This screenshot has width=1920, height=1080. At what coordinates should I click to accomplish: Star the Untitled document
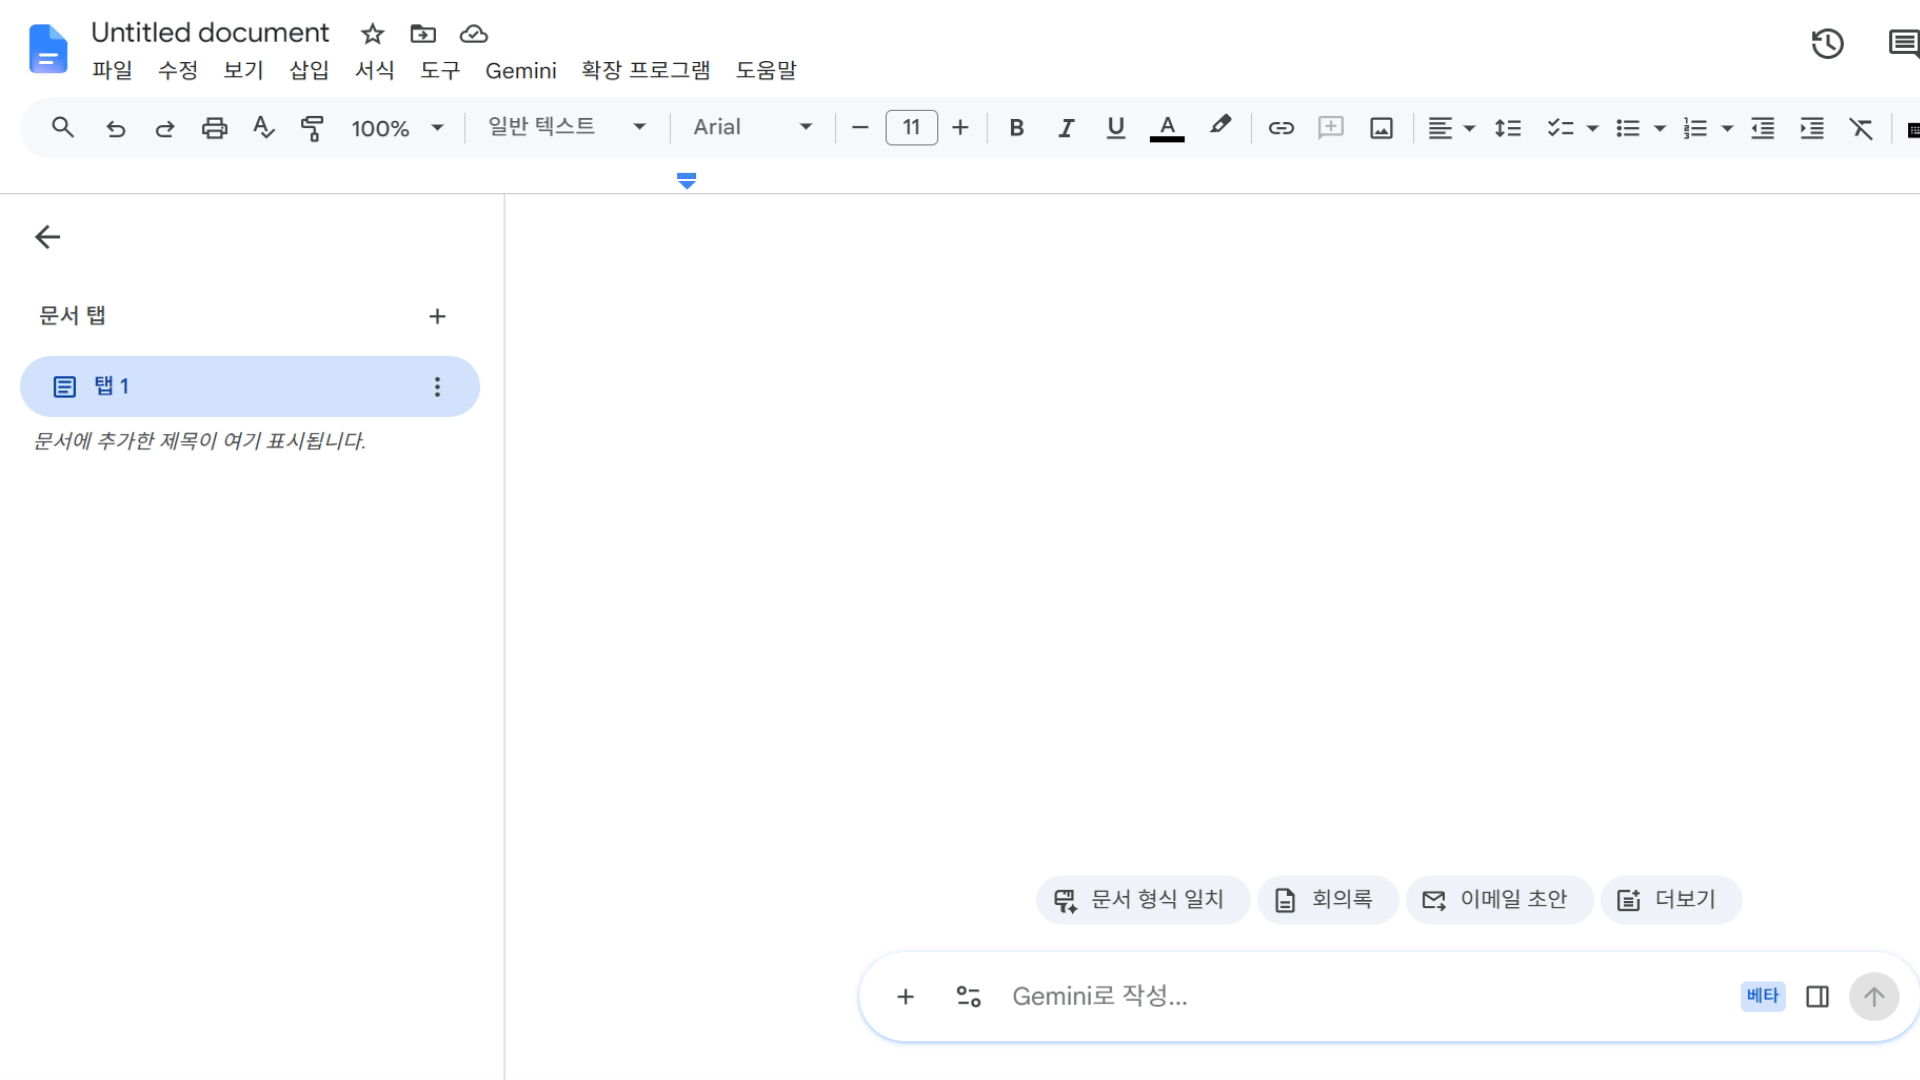(x=372, y=34)
